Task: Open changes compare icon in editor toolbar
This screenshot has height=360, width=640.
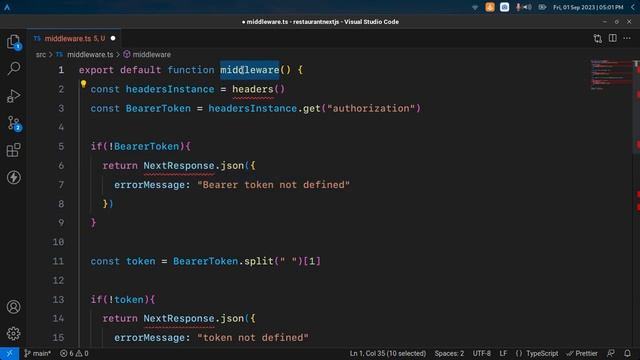Action: point(598,38)
